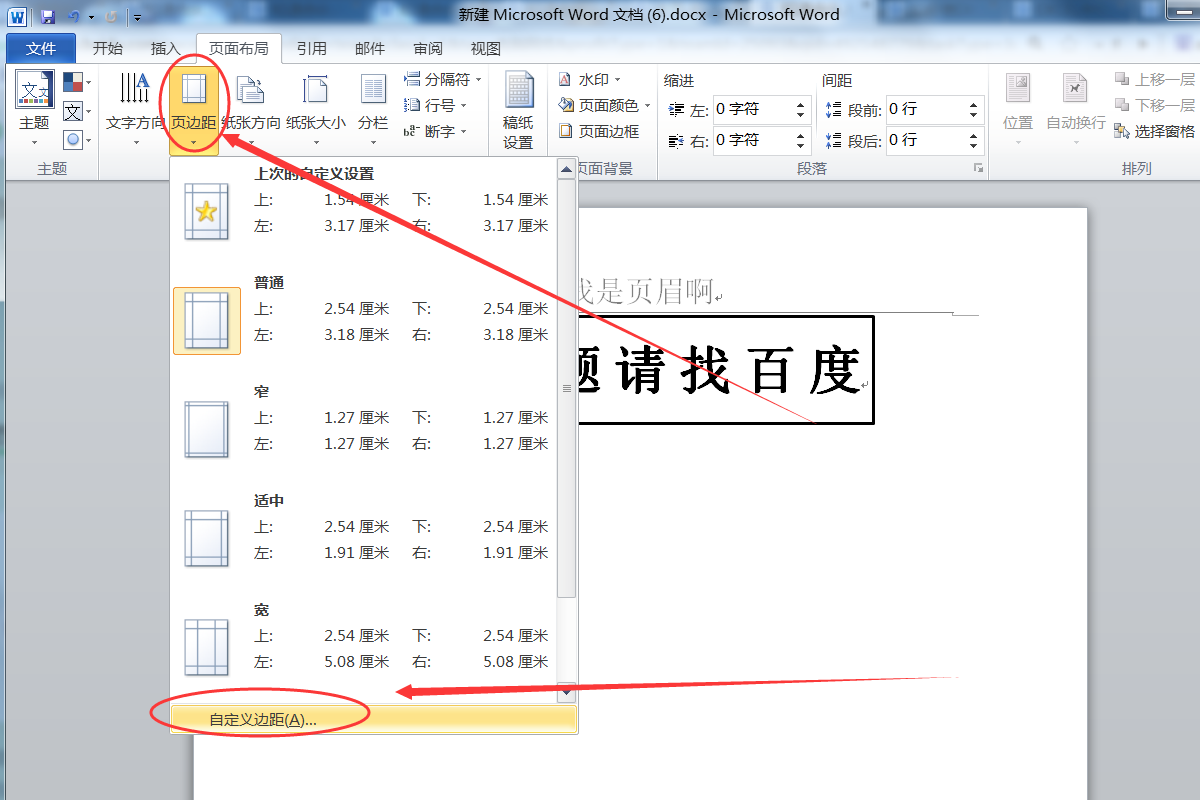
Task: Open theme fonts icon
Action: point(76,111)
